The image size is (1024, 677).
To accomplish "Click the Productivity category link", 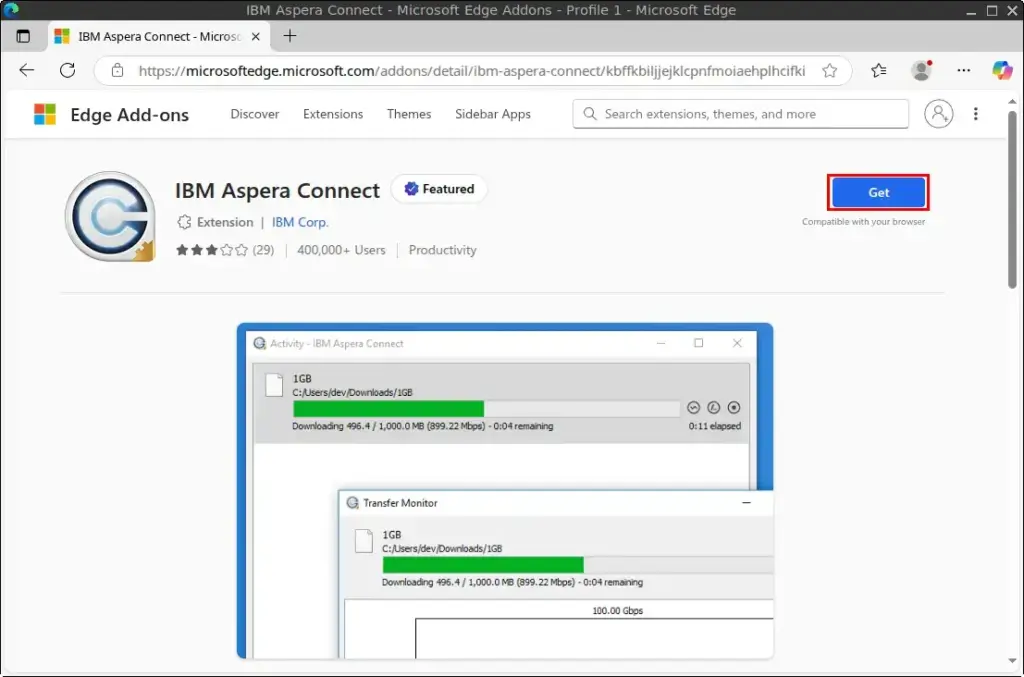I will click(442, 250).
